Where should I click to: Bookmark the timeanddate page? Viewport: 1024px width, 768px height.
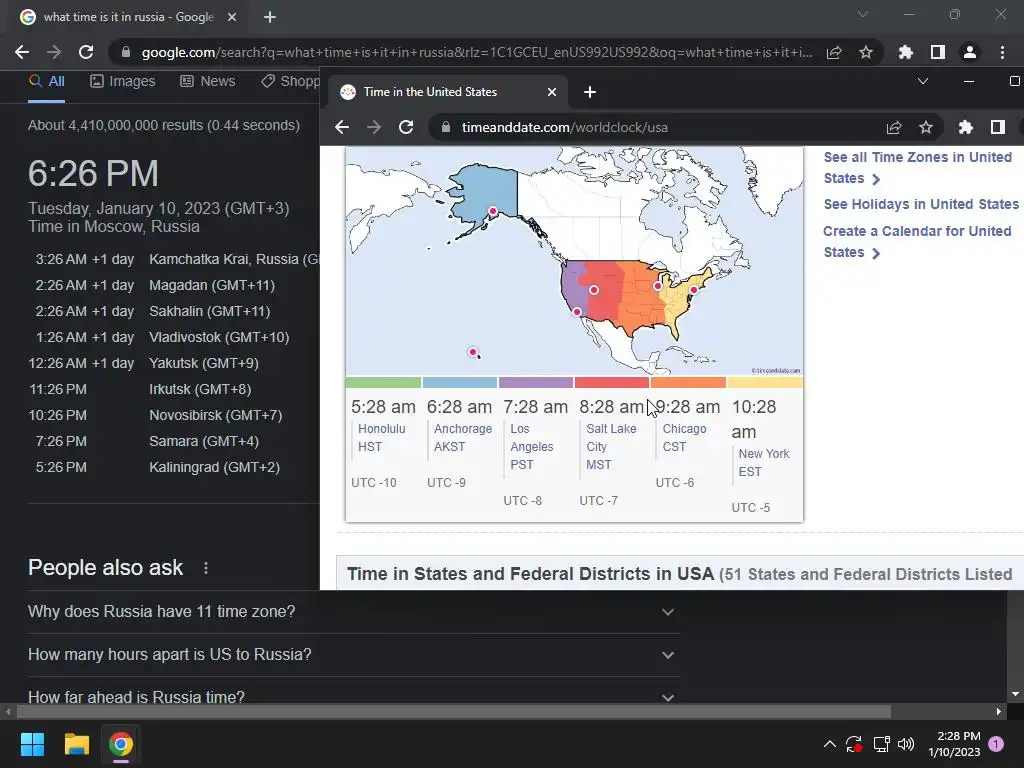[x=926, y=127]
